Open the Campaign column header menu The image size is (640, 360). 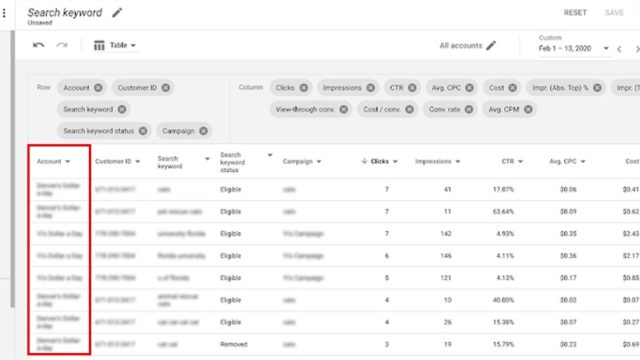(319, 162)
